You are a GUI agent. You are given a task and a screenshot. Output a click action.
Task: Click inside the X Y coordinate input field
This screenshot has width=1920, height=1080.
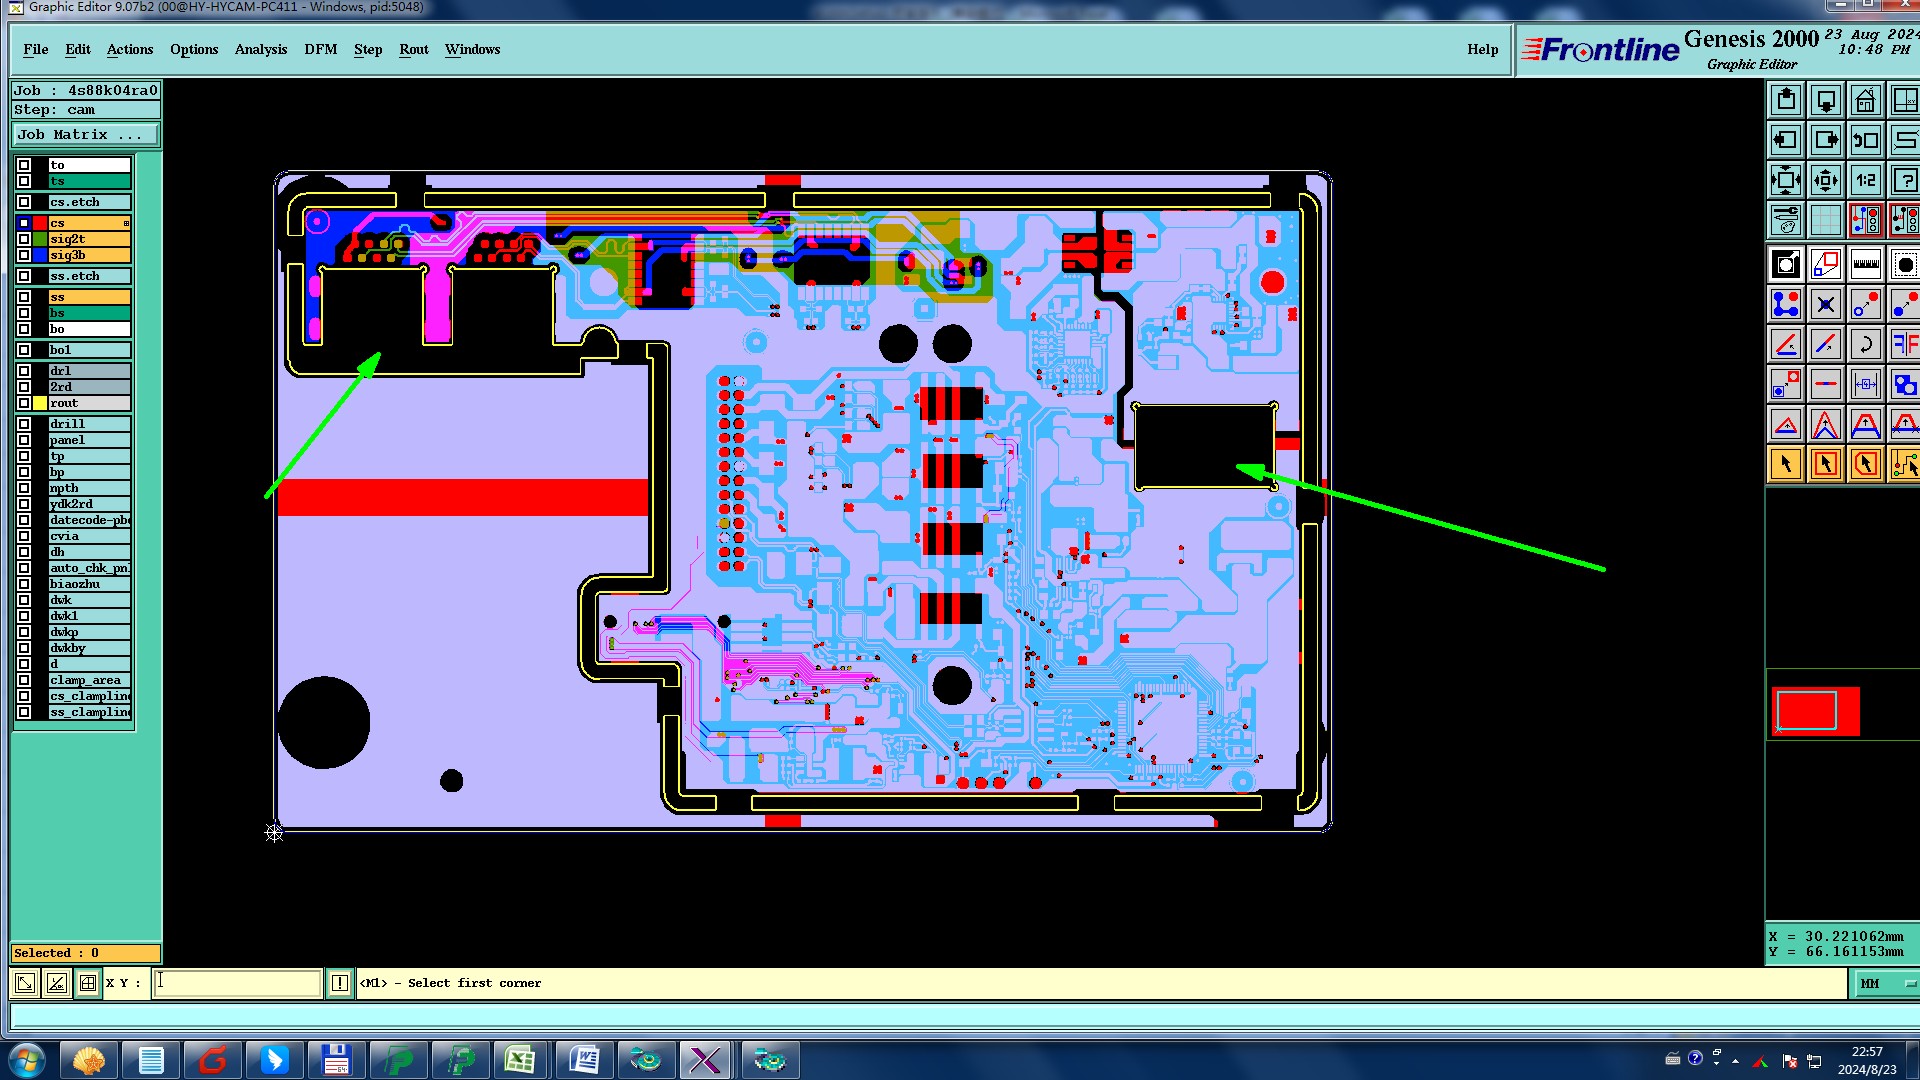[x=238, y=983]
